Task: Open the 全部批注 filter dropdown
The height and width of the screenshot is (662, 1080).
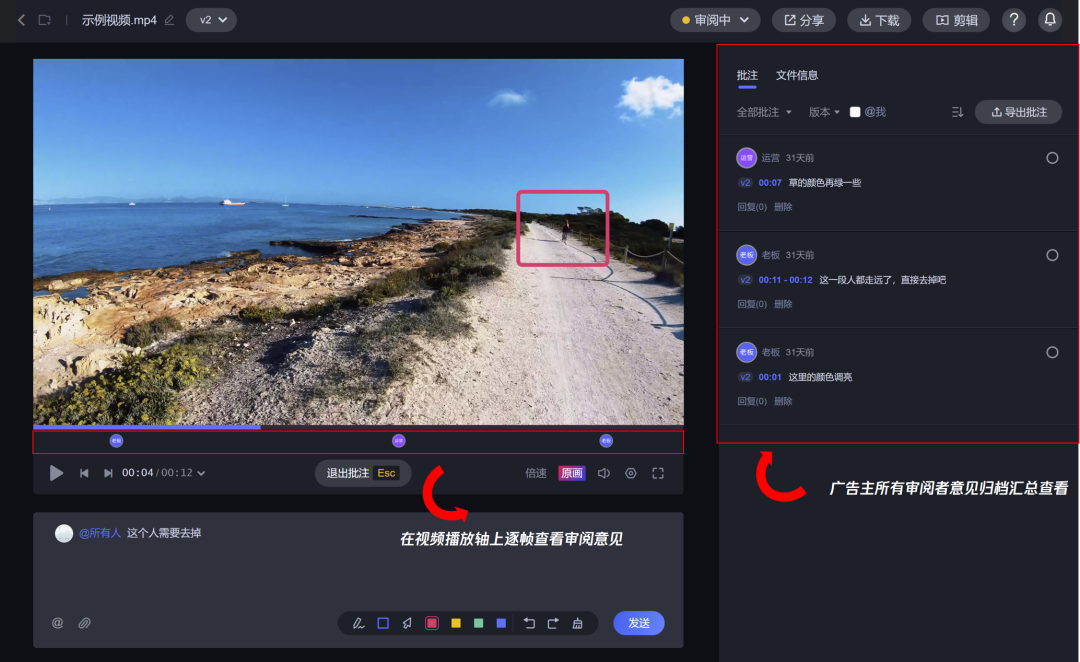Action: (764, 112)
